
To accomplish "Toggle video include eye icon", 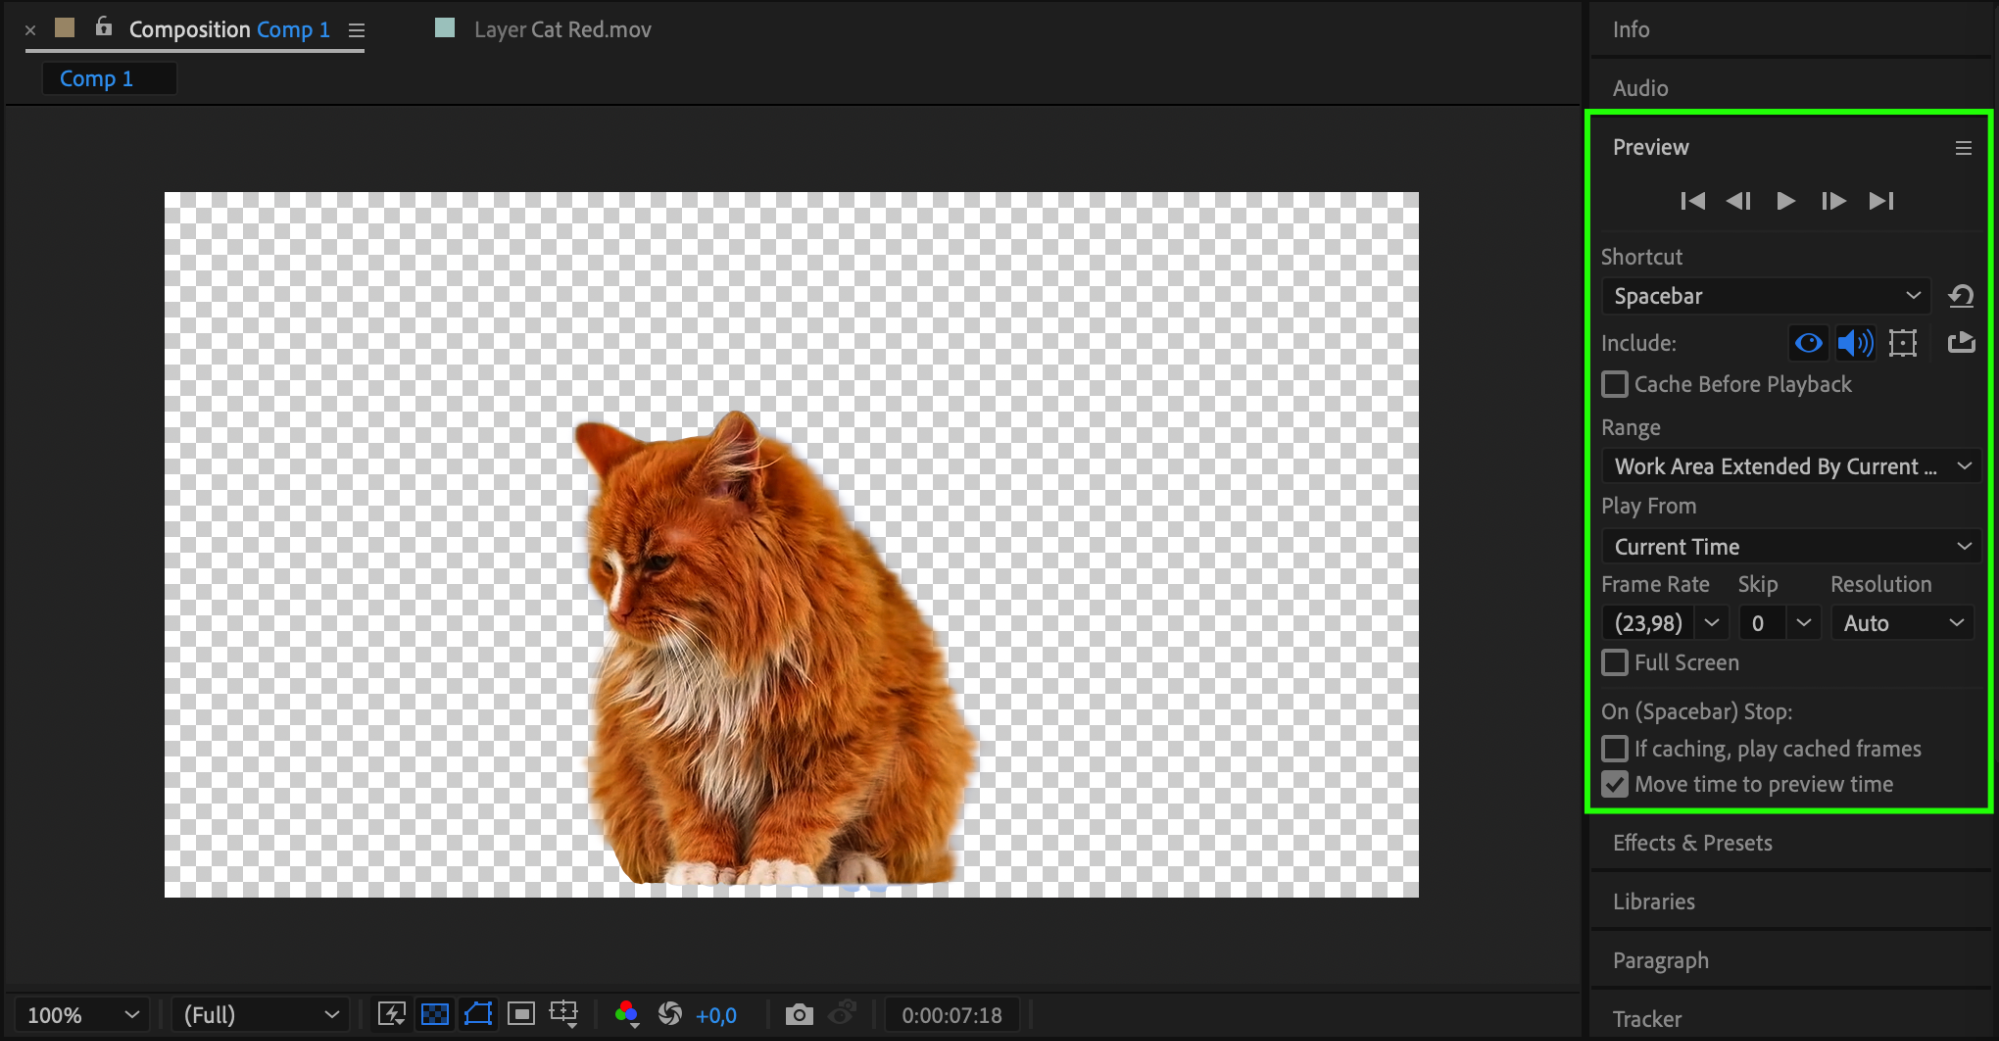I will tap(1808, 343).
